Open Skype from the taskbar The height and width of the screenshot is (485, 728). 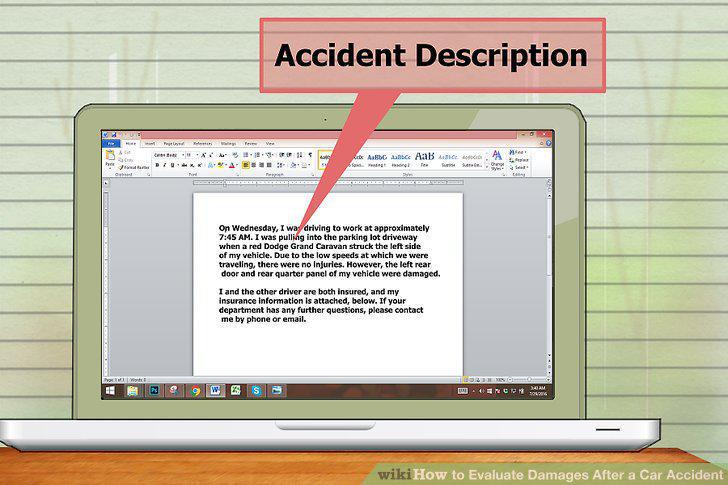256,391
